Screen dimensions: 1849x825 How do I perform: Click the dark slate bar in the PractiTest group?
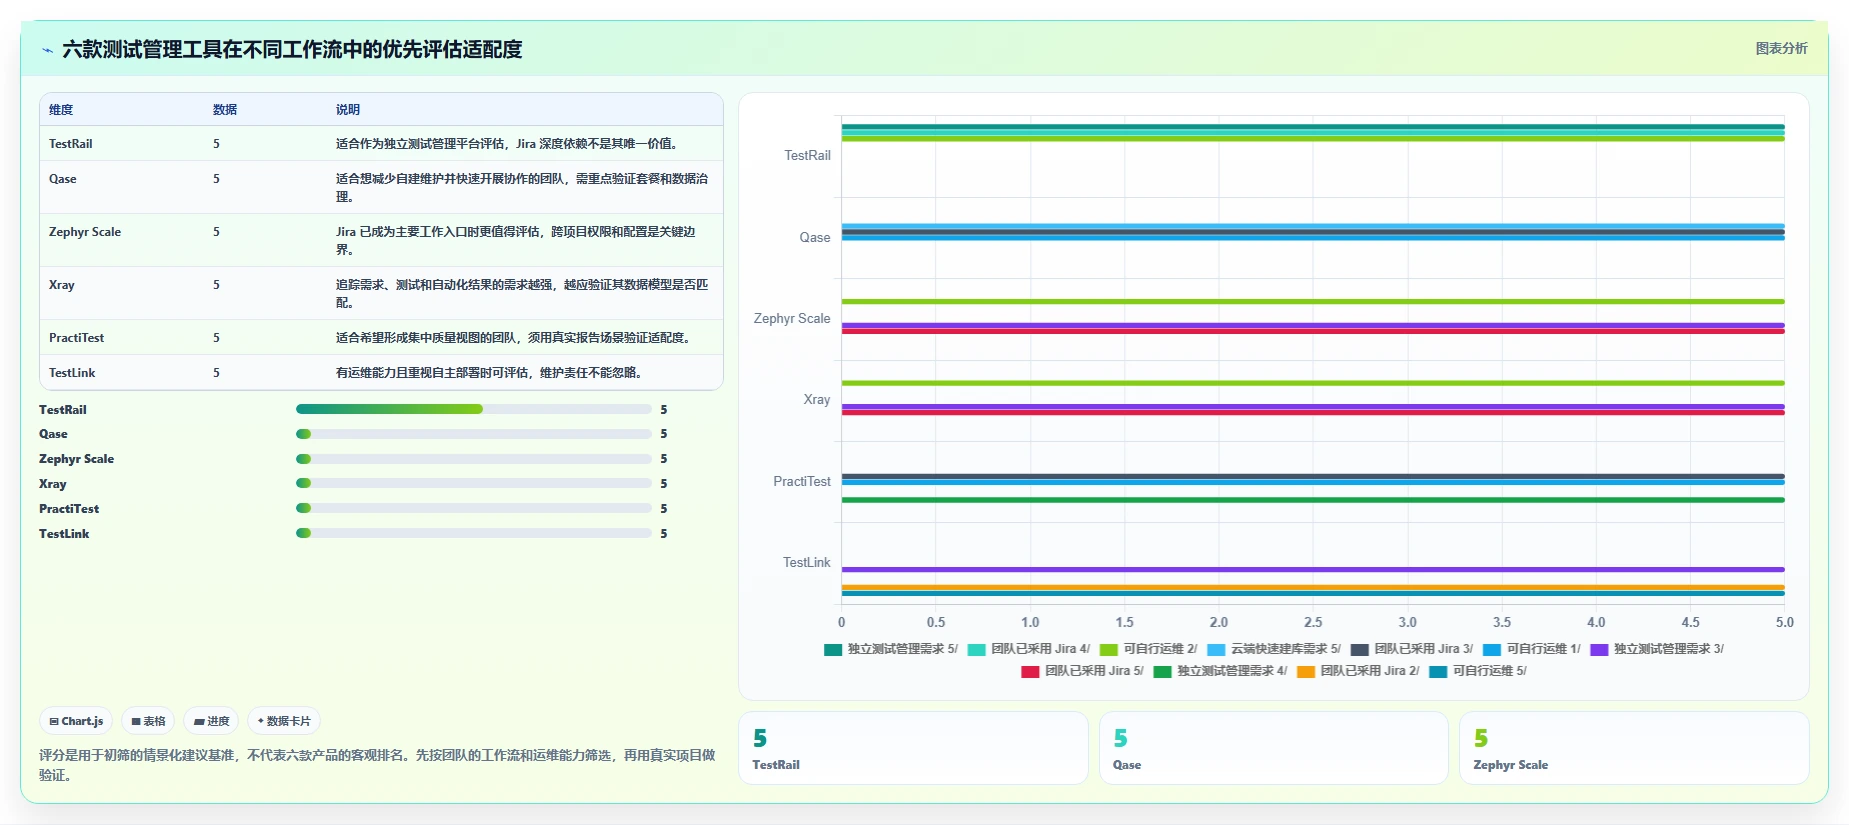[1313, 476]
